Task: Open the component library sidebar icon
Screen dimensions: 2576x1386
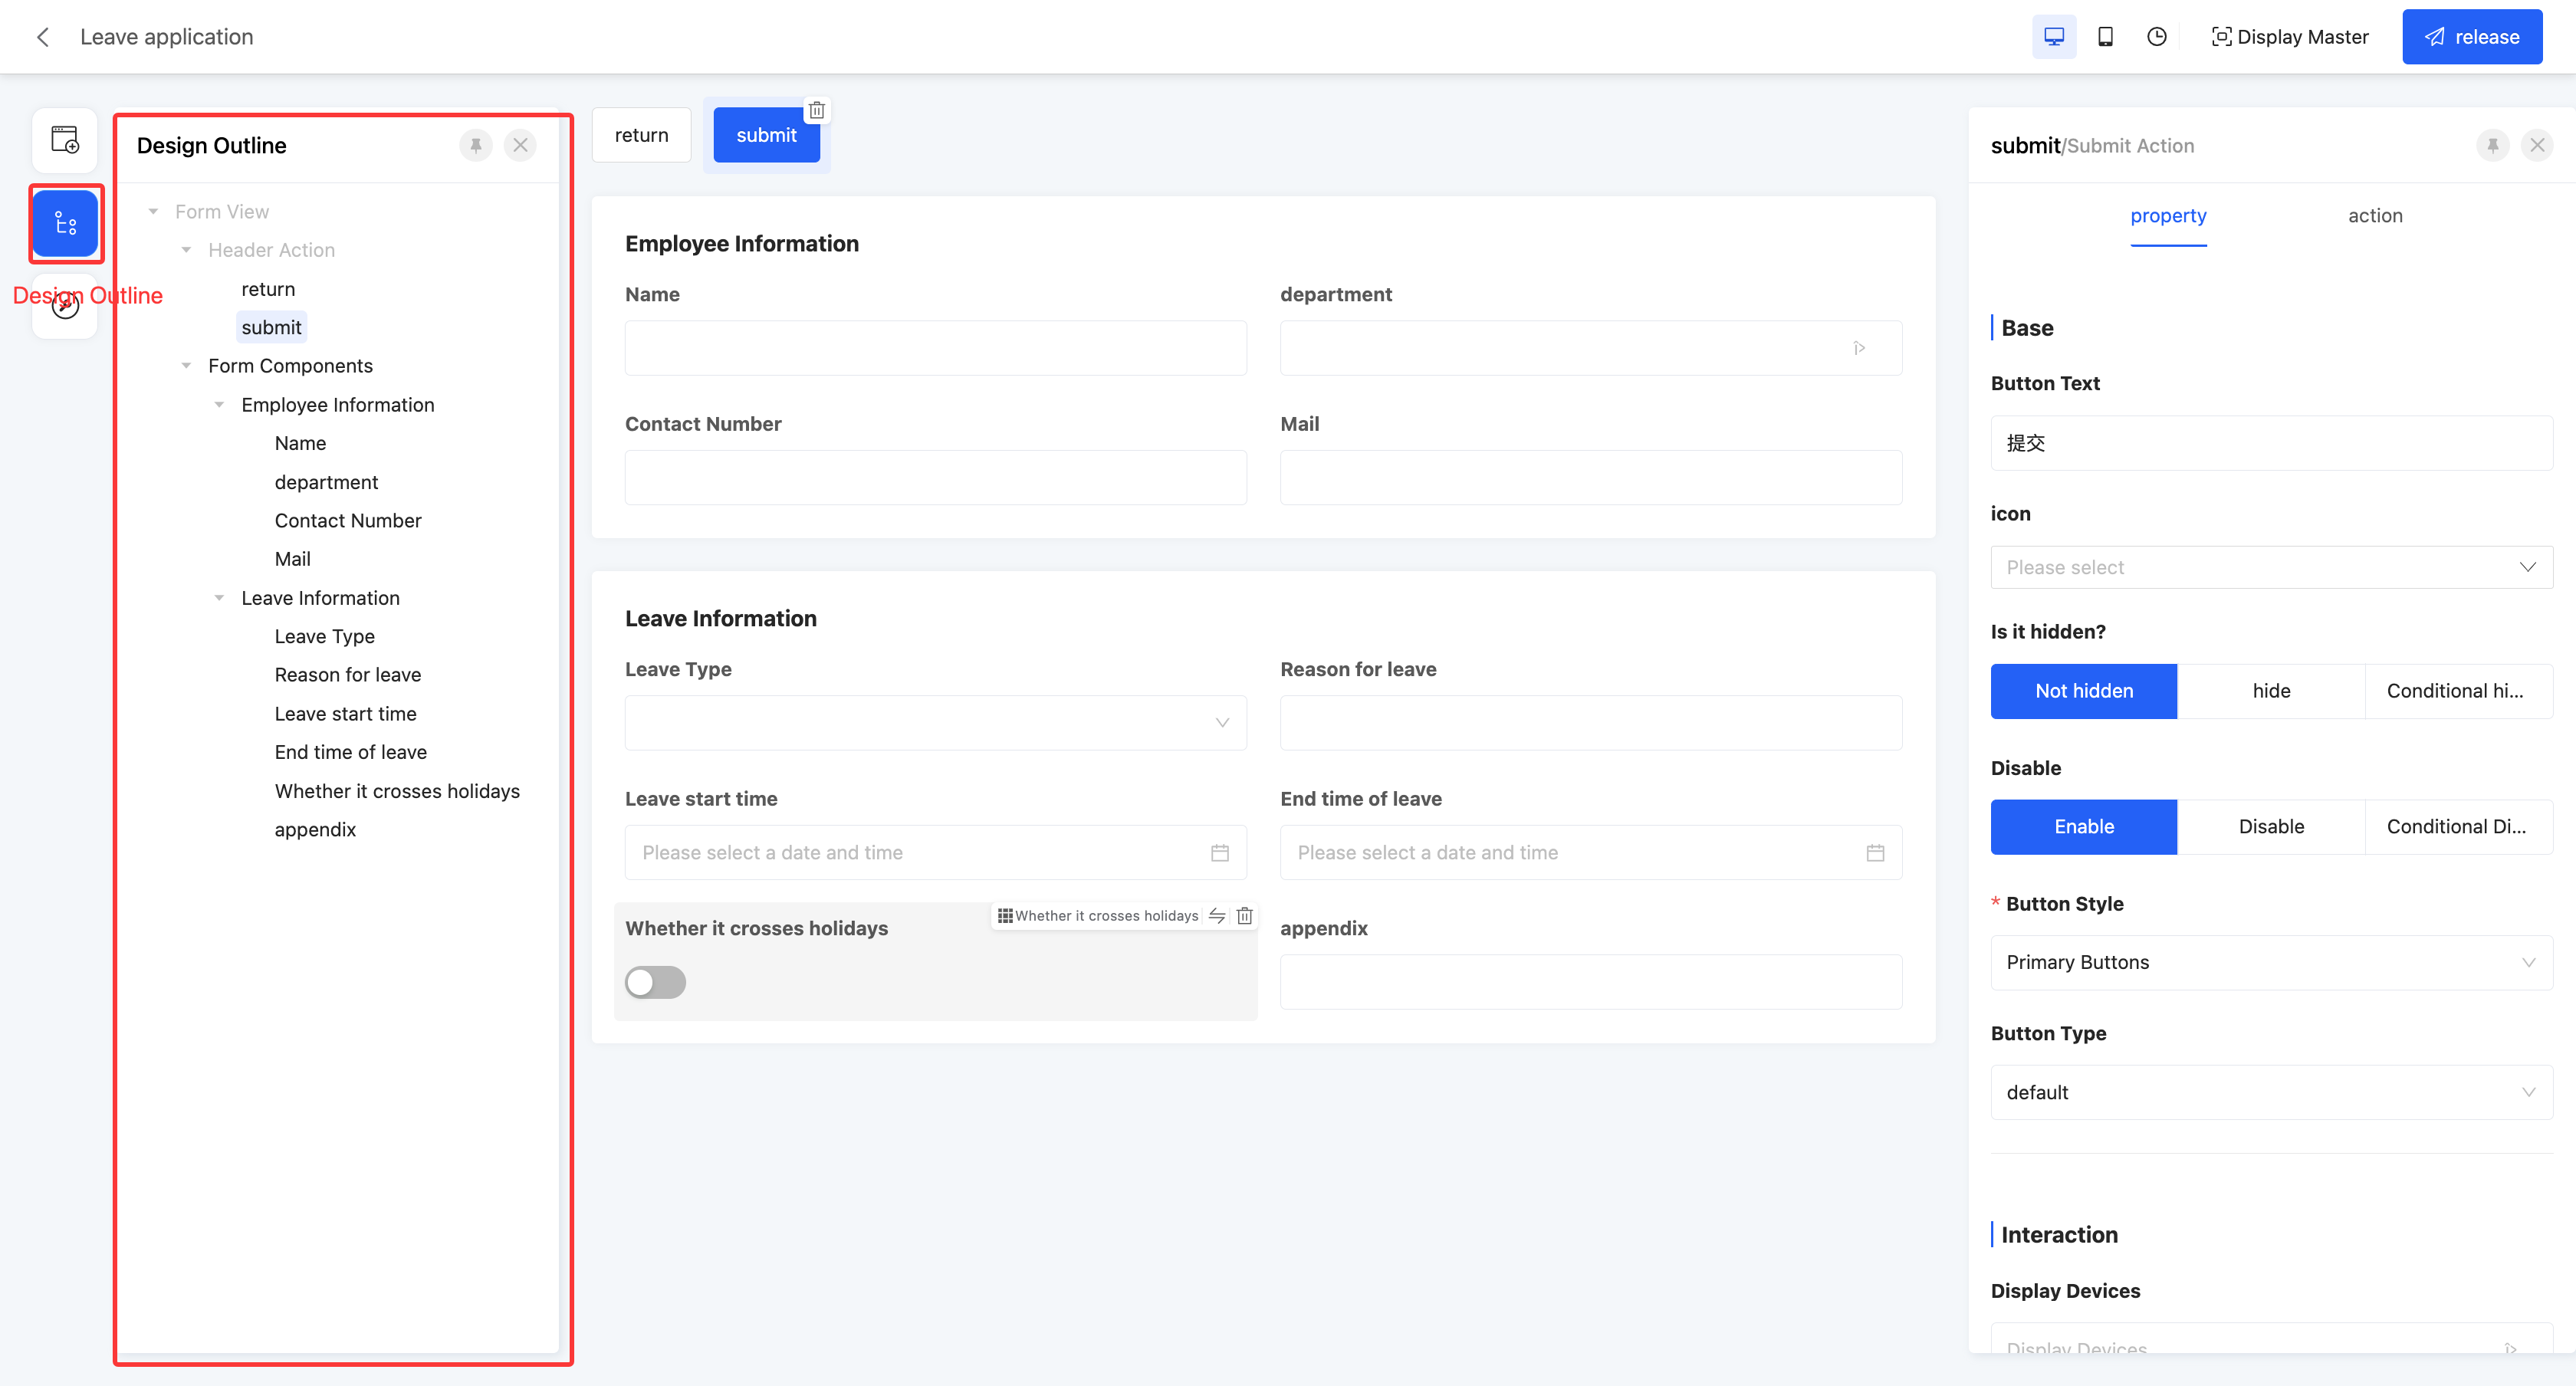Action: tap(65, 140)
